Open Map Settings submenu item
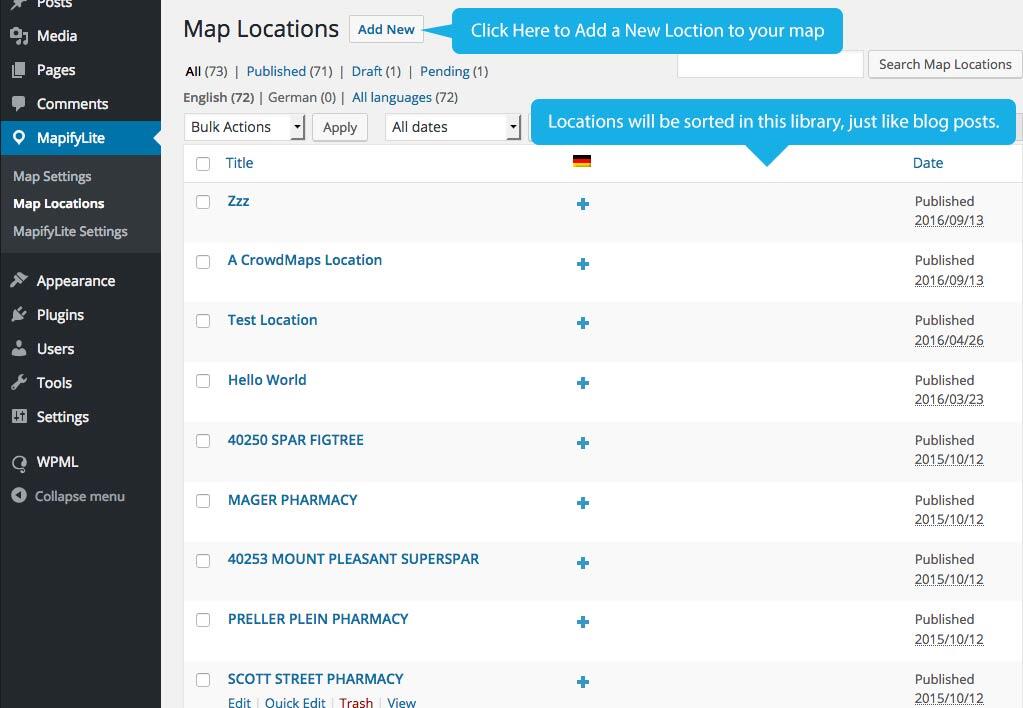Image resolution: width=1023 pixels, height=708 pixels. tap(52, 176)
